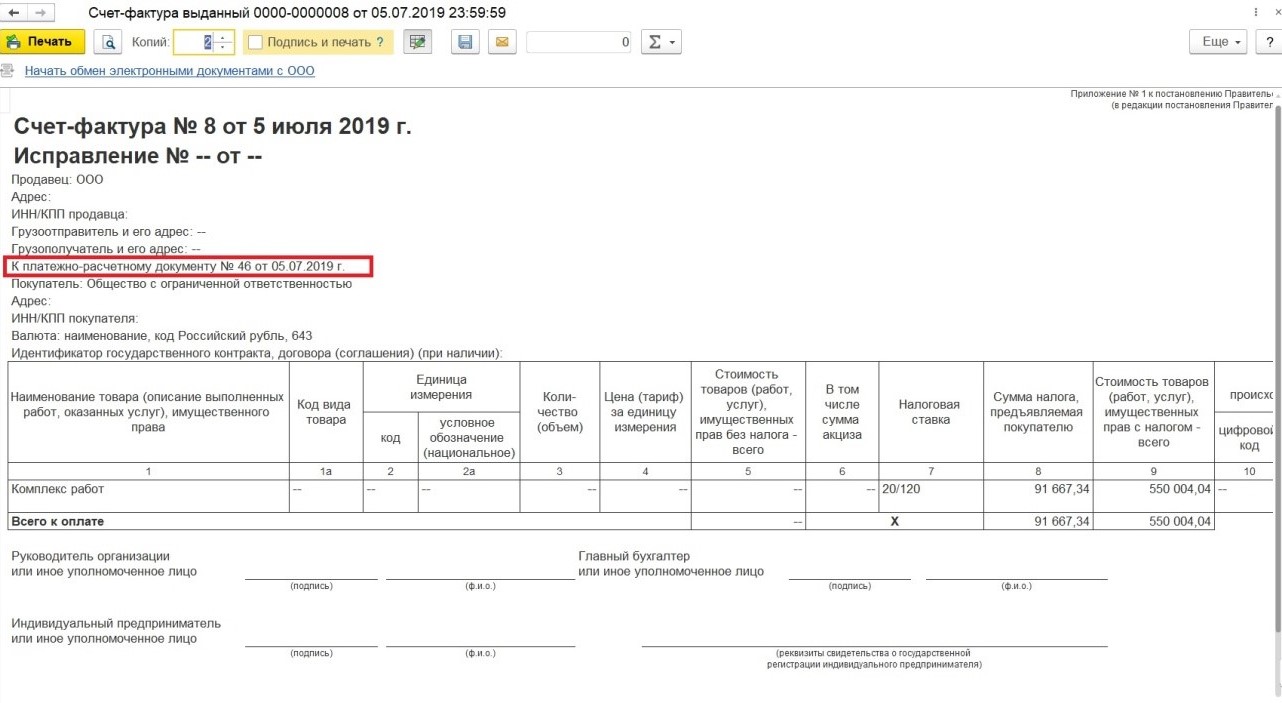Click the В том числе сумма акциза header
This screenshot has width=1282, height=703.
842,412
